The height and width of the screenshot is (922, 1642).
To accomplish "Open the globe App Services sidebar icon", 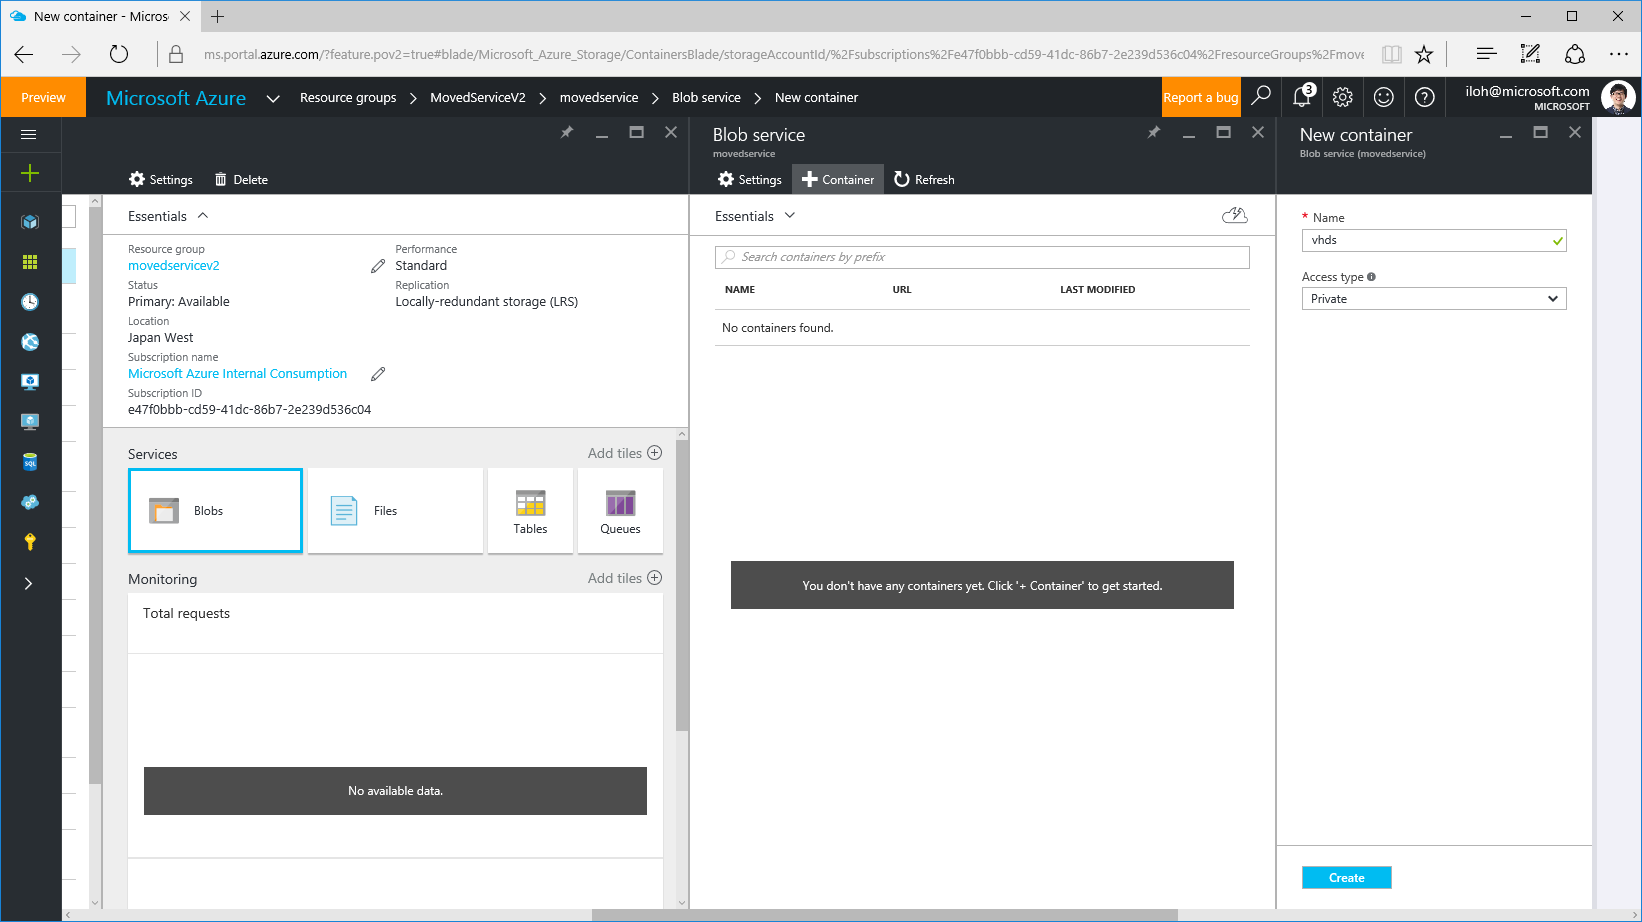I will coord(30,342).
